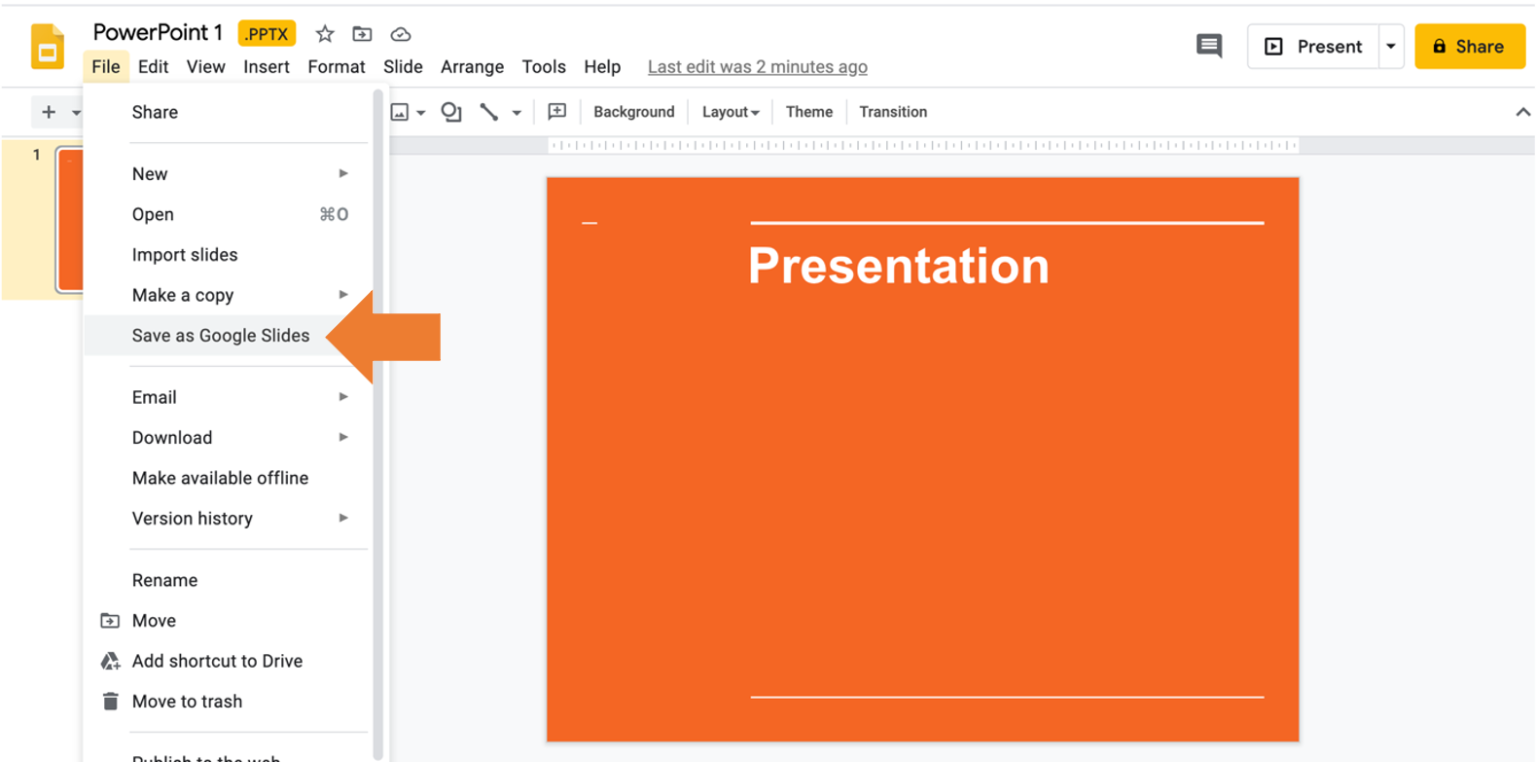Select the insert image tool
Image resolution: width=1536 pixels, height=762 pixels.
pos(399,111)
